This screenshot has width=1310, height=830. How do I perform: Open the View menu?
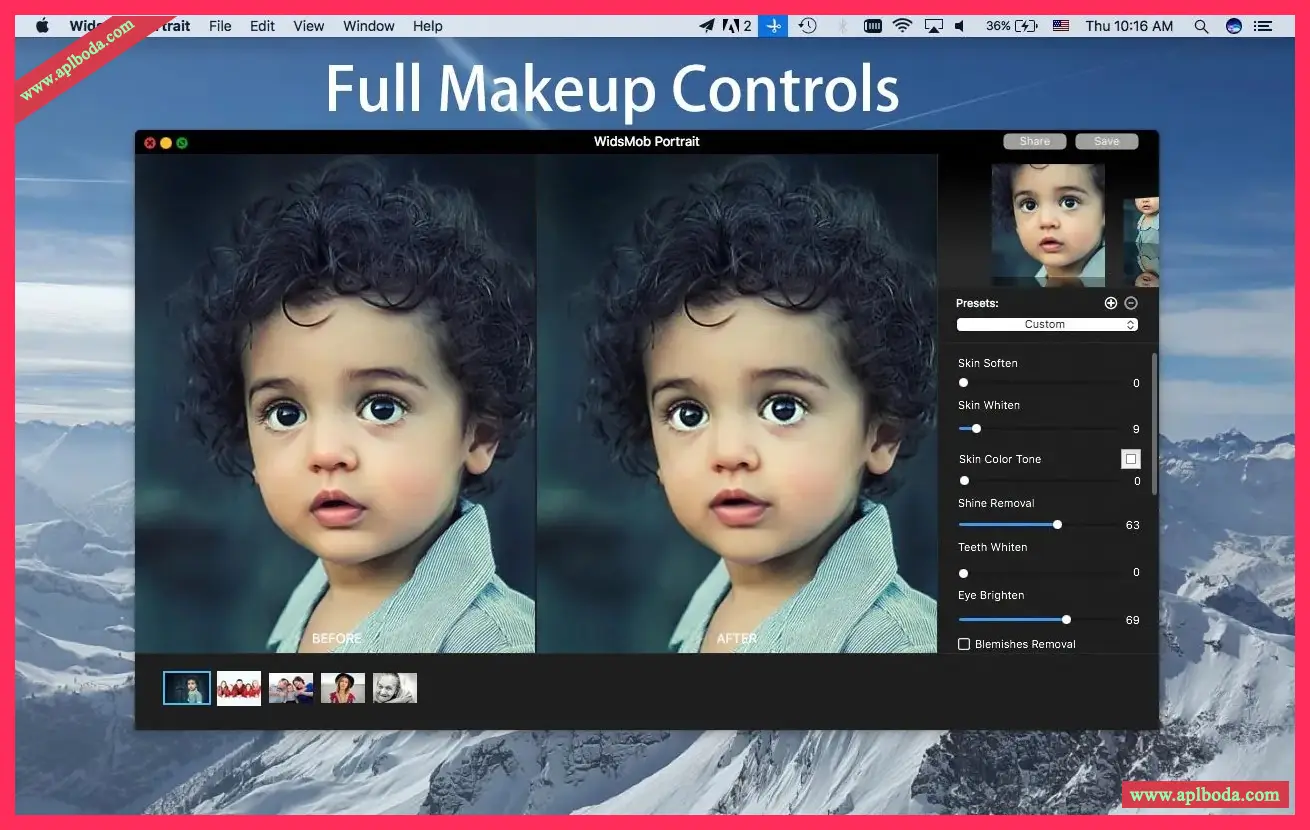[x=309, y=26]
